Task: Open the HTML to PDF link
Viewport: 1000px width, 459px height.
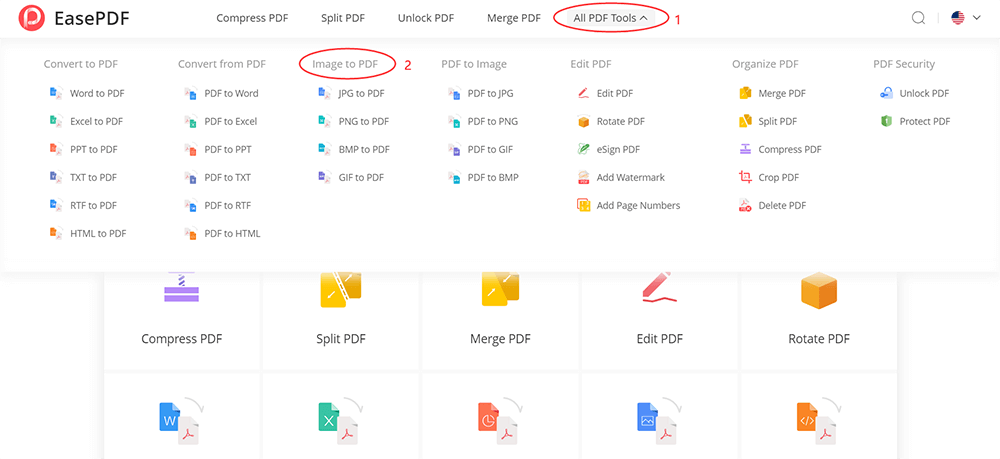Action: [97, 233]
